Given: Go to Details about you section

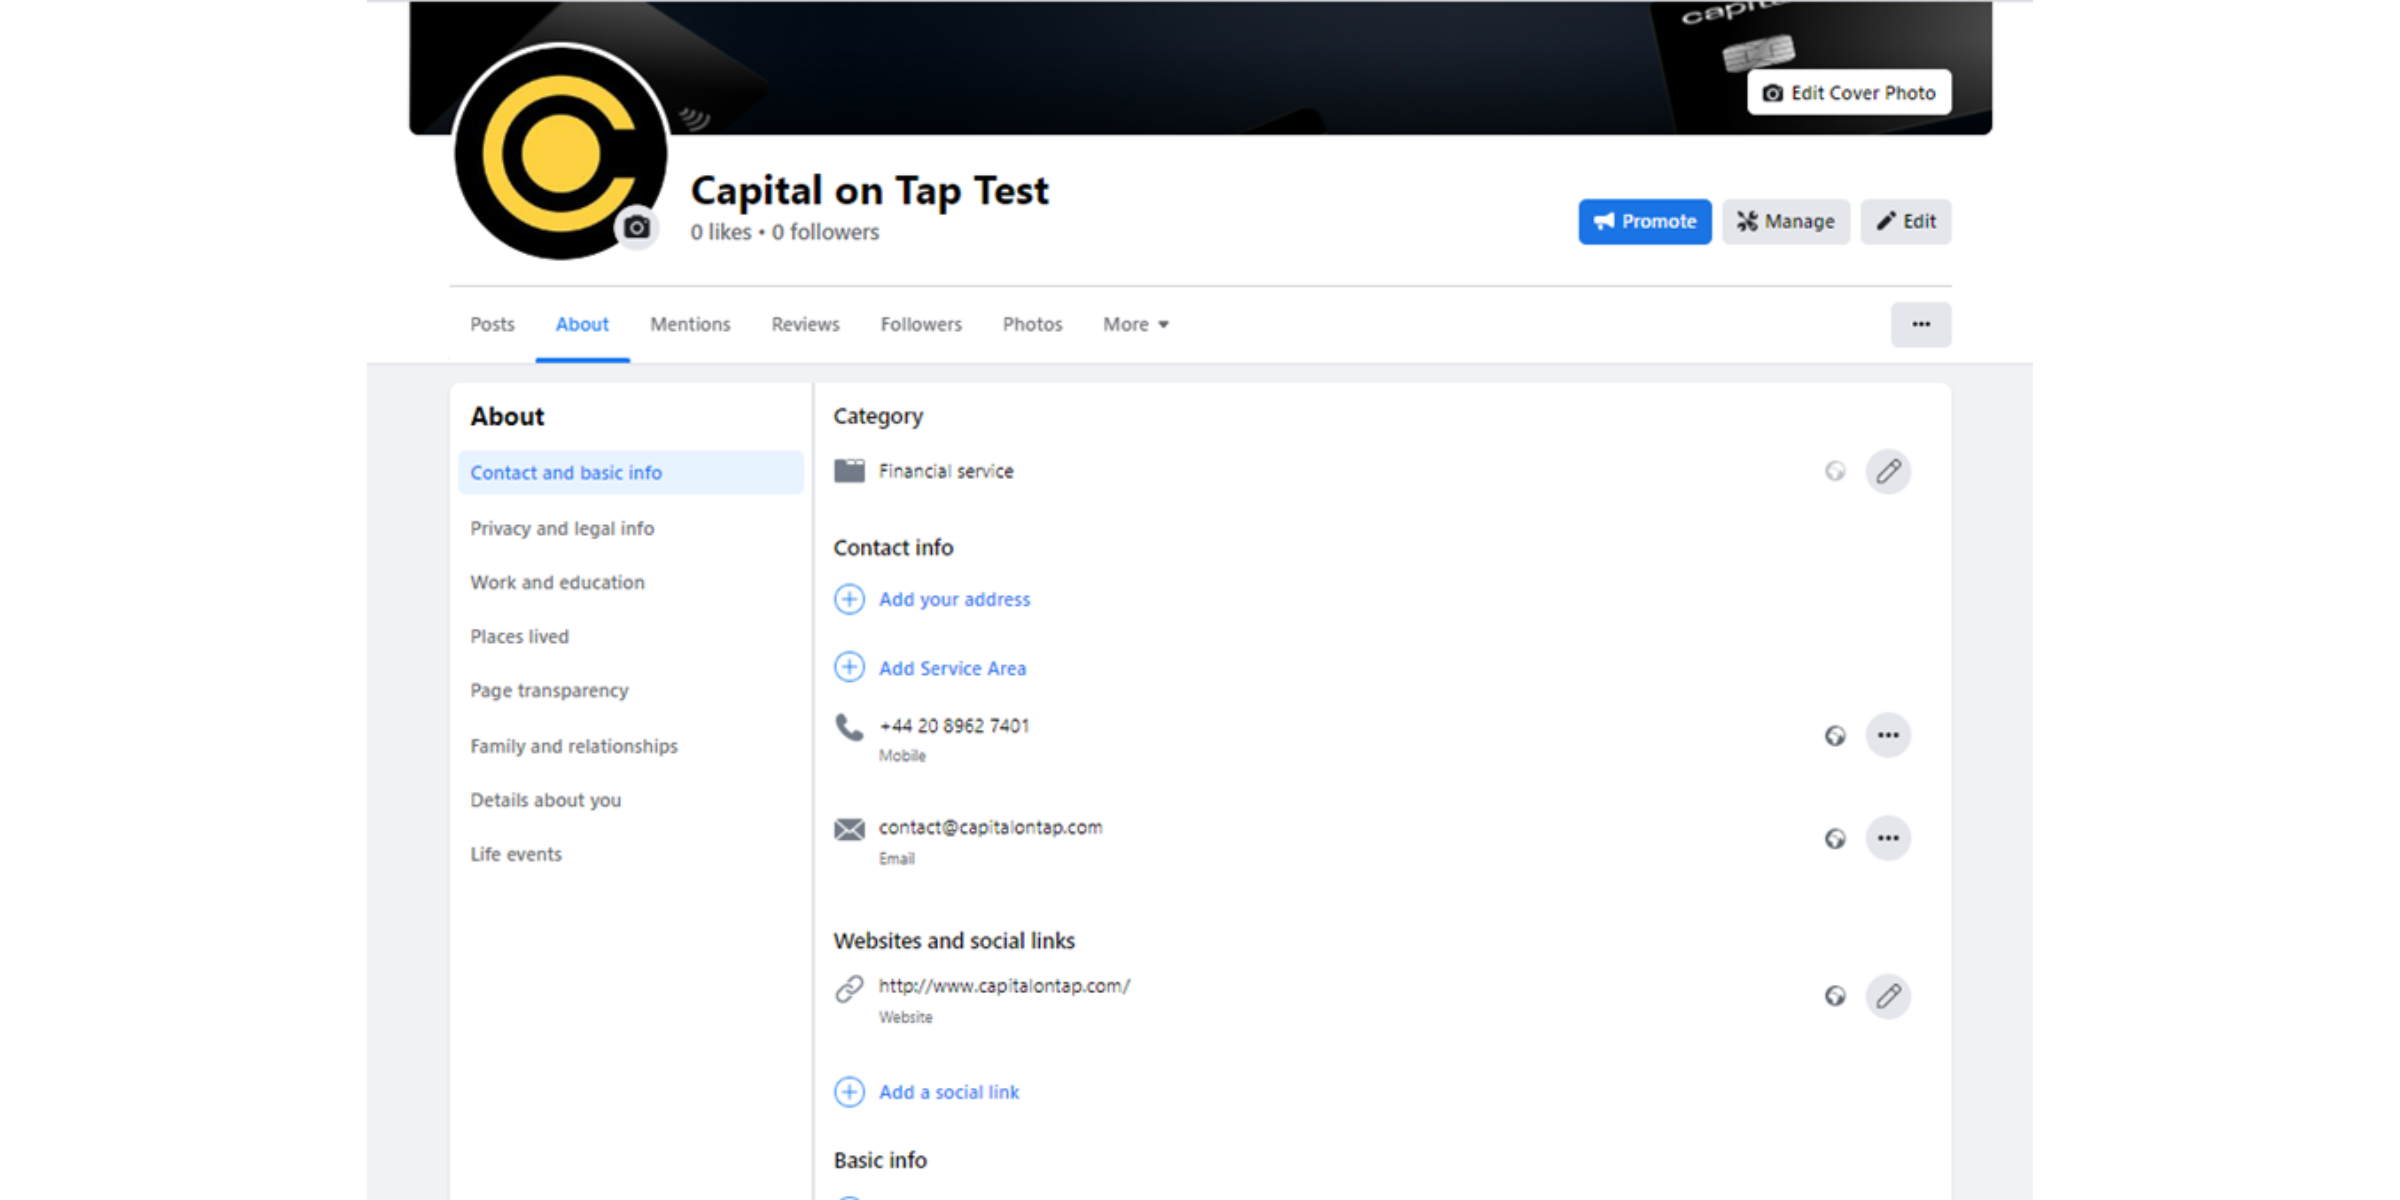Looking at the screenshot, I should pyautogui.click(x=545, y=800).
